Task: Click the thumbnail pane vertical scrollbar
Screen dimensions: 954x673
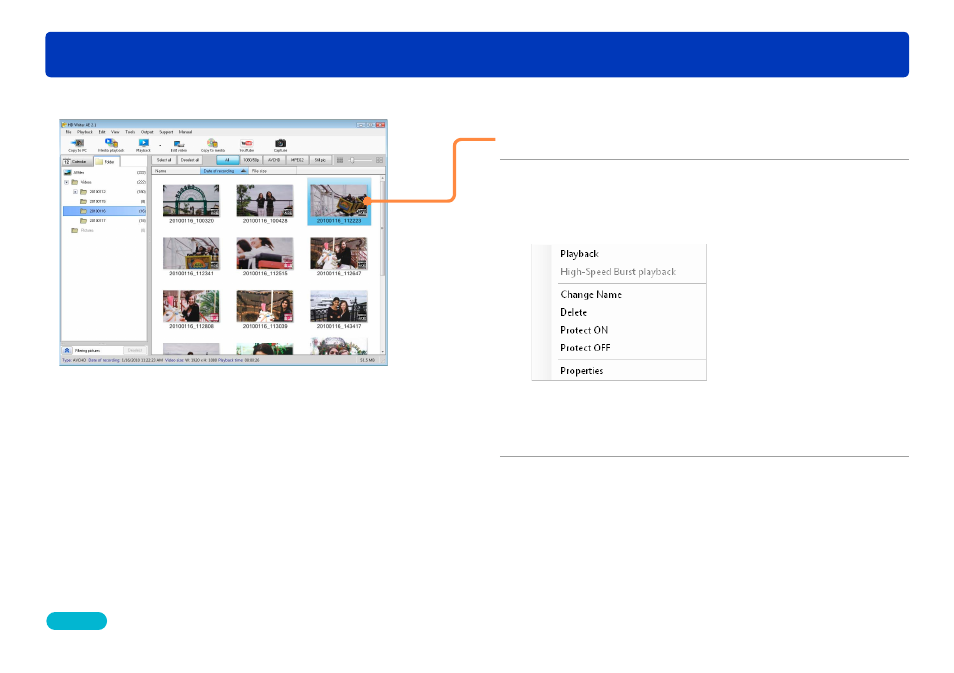Action: (x=383, y=229)
